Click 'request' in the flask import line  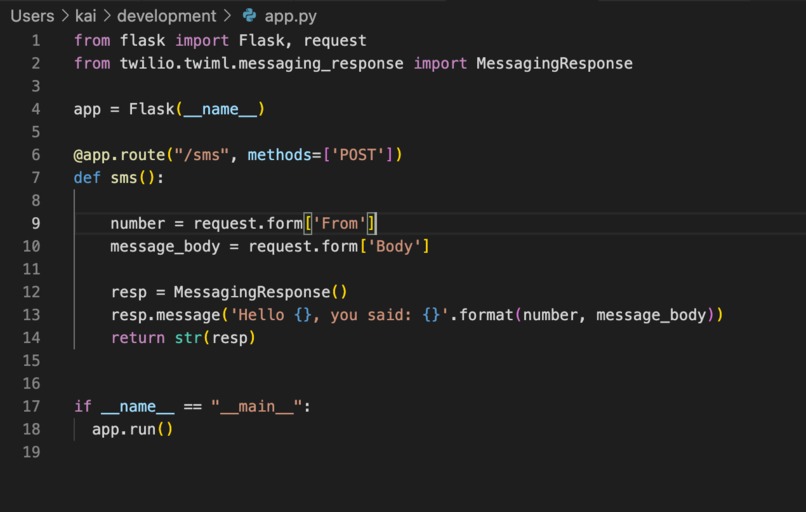click(x=335, y=41)
